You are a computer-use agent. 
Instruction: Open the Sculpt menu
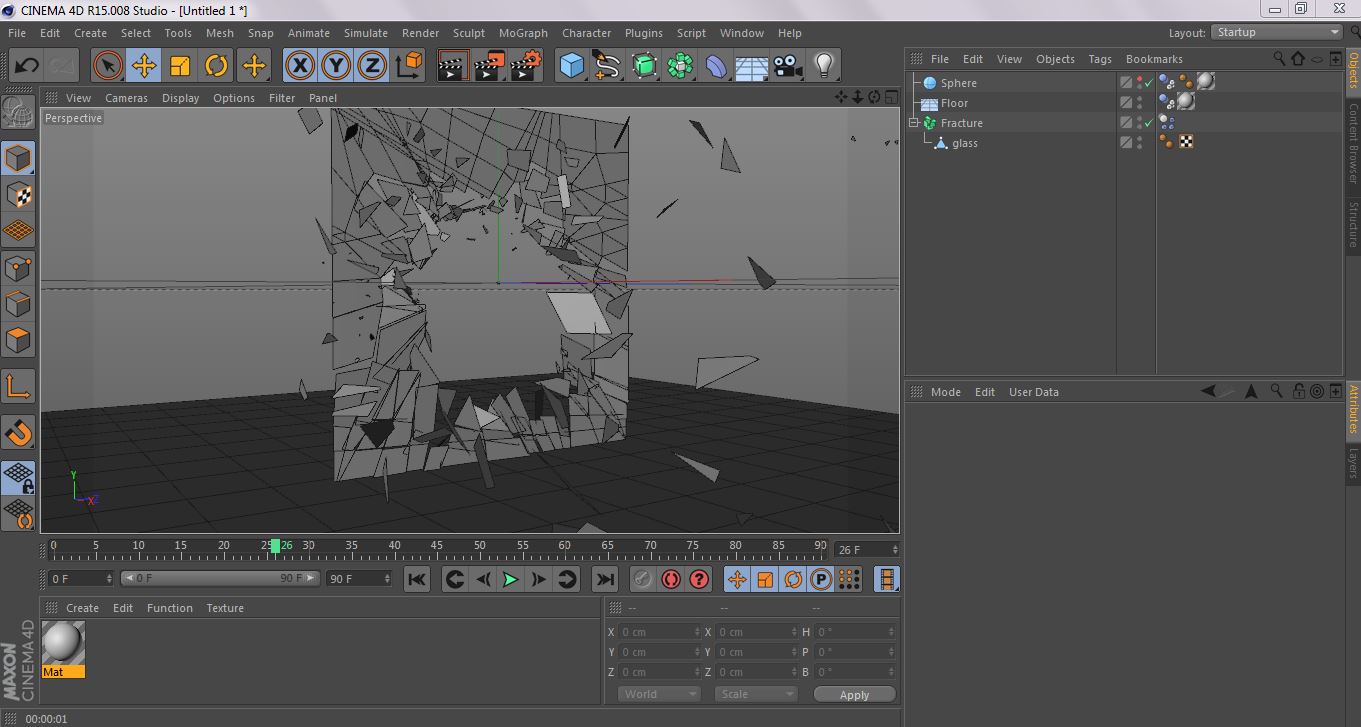tap(469, 33)
